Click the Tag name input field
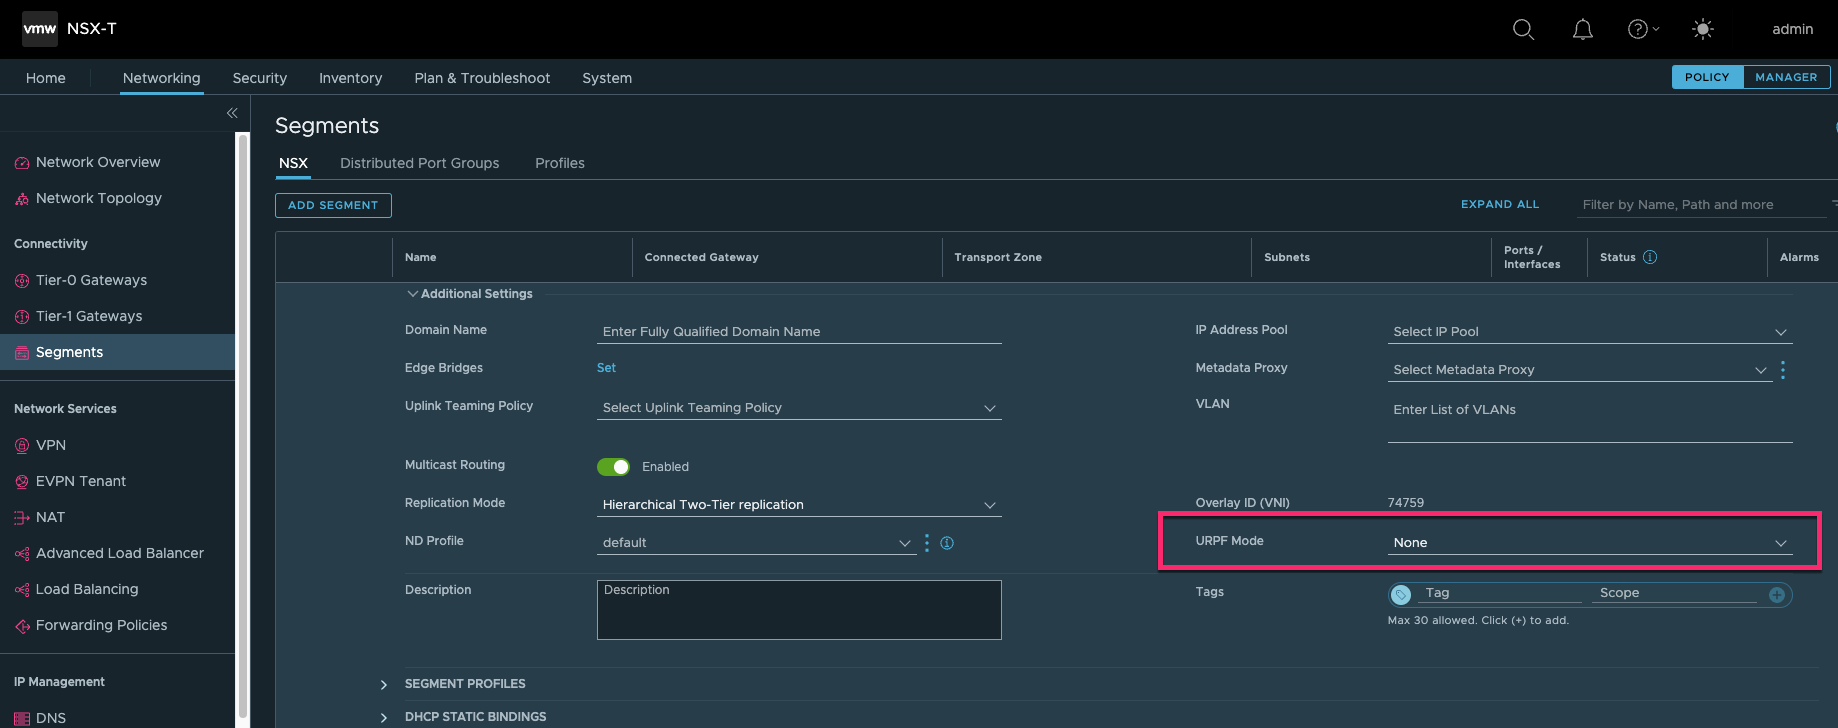 pyautogui.click(x=1502, y=594)
